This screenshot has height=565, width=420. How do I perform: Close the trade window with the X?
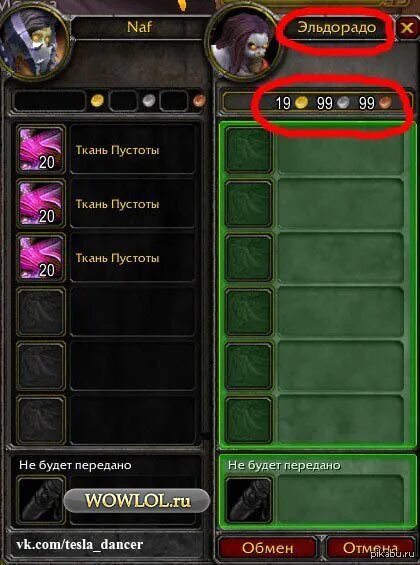pos(406,27)
